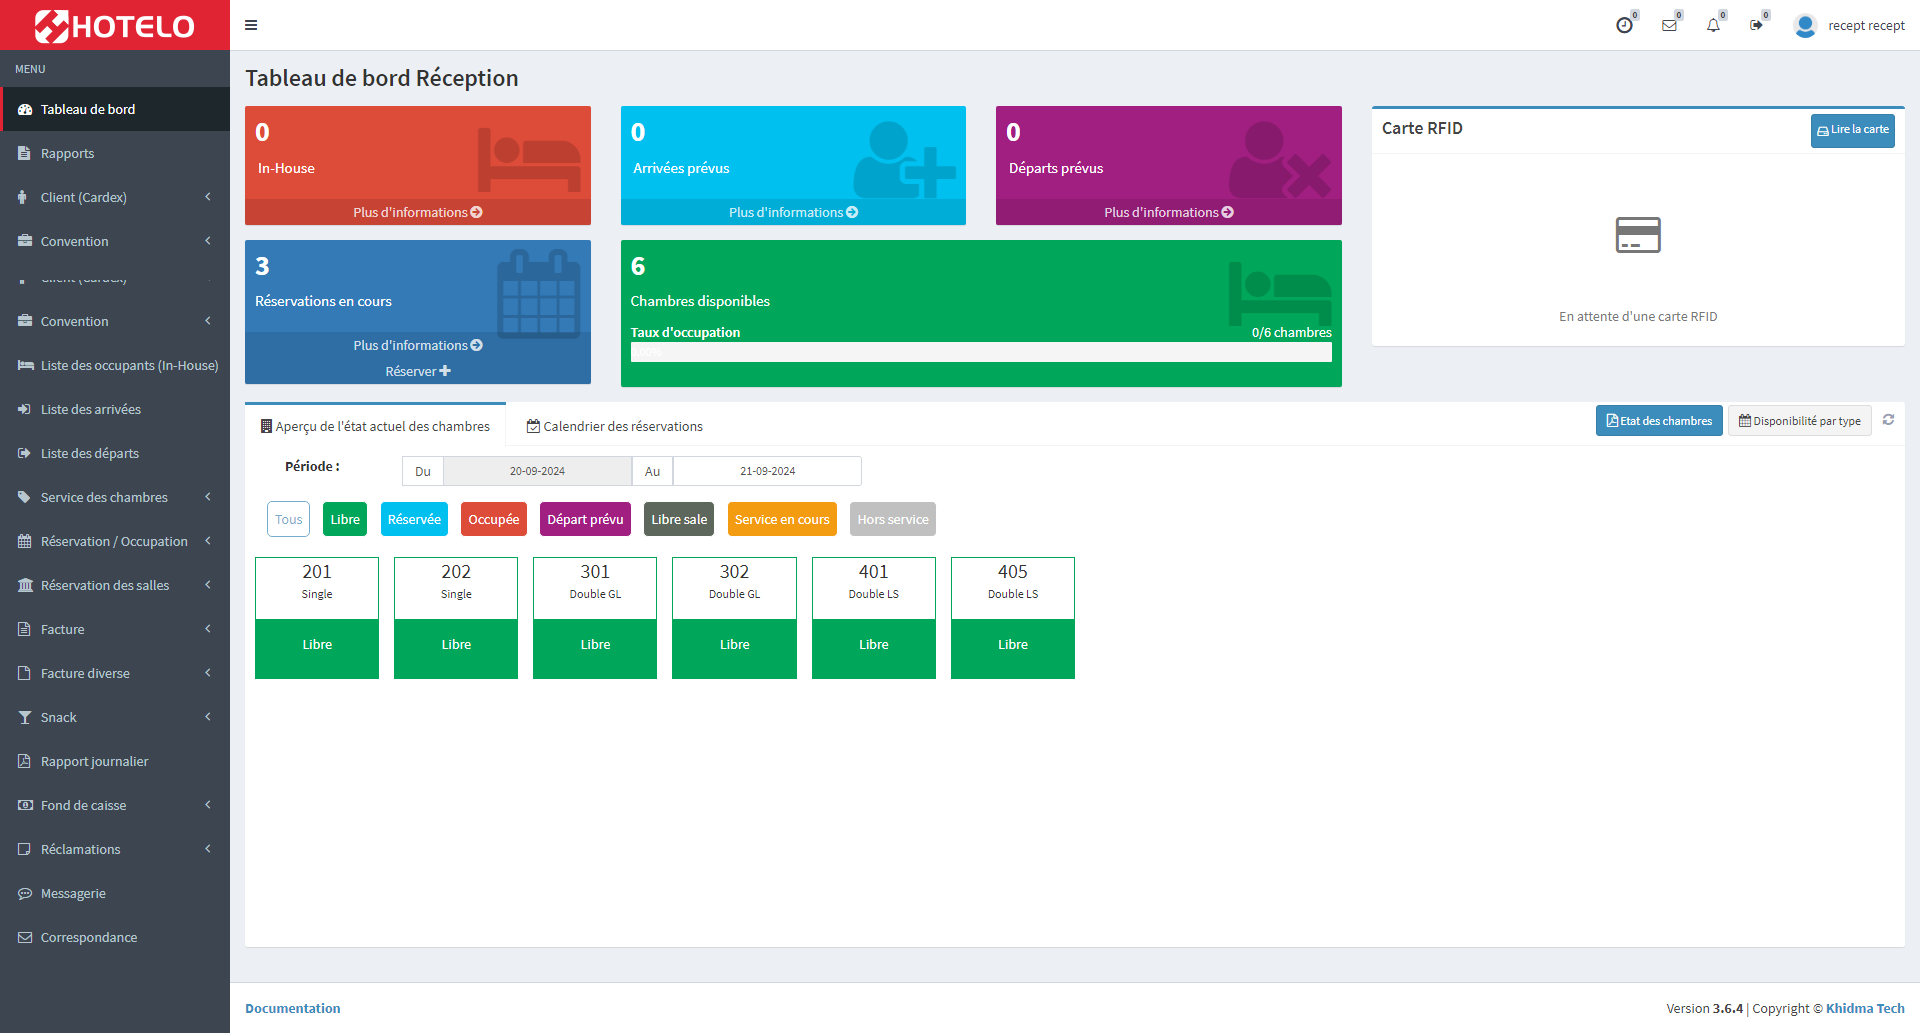Click the Lire la carte button
Image resolution: width=1920 pixels, height=1033 pixels.
coord(1852,130)
